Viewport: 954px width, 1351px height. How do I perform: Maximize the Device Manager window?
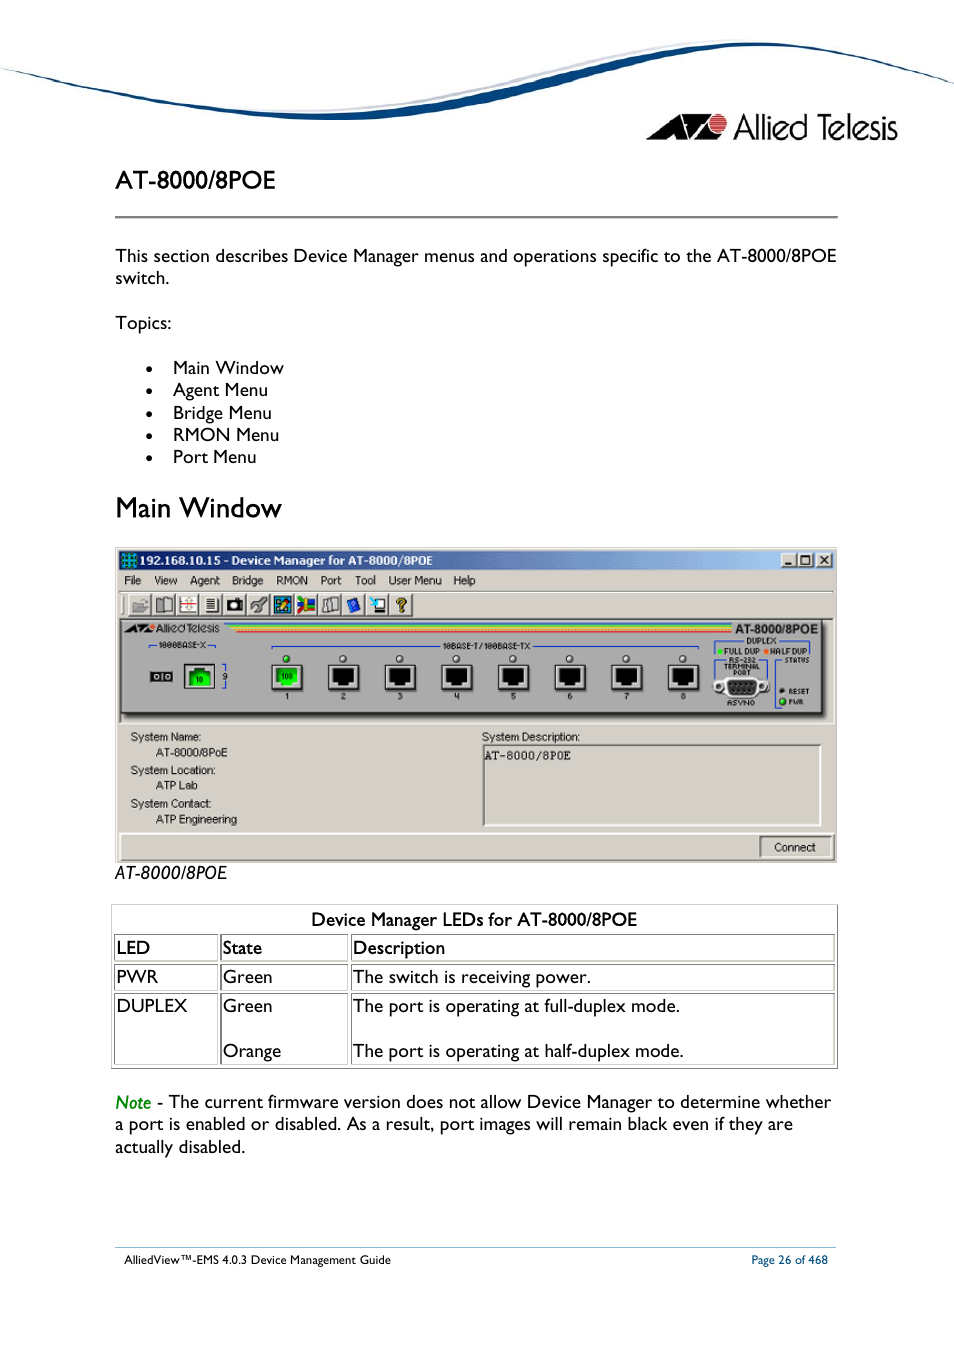click(x=806, y=560)
